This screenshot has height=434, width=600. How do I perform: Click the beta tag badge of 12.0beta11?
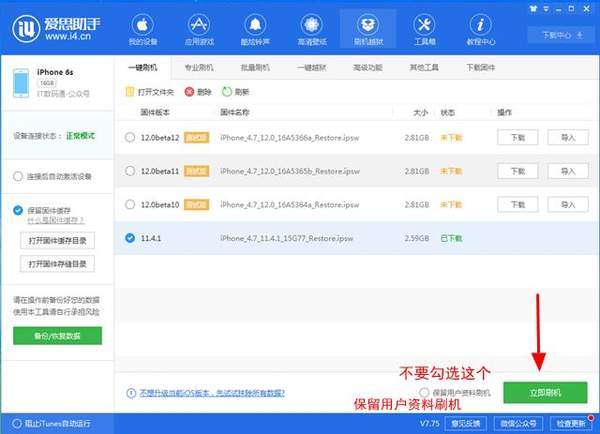197,171
